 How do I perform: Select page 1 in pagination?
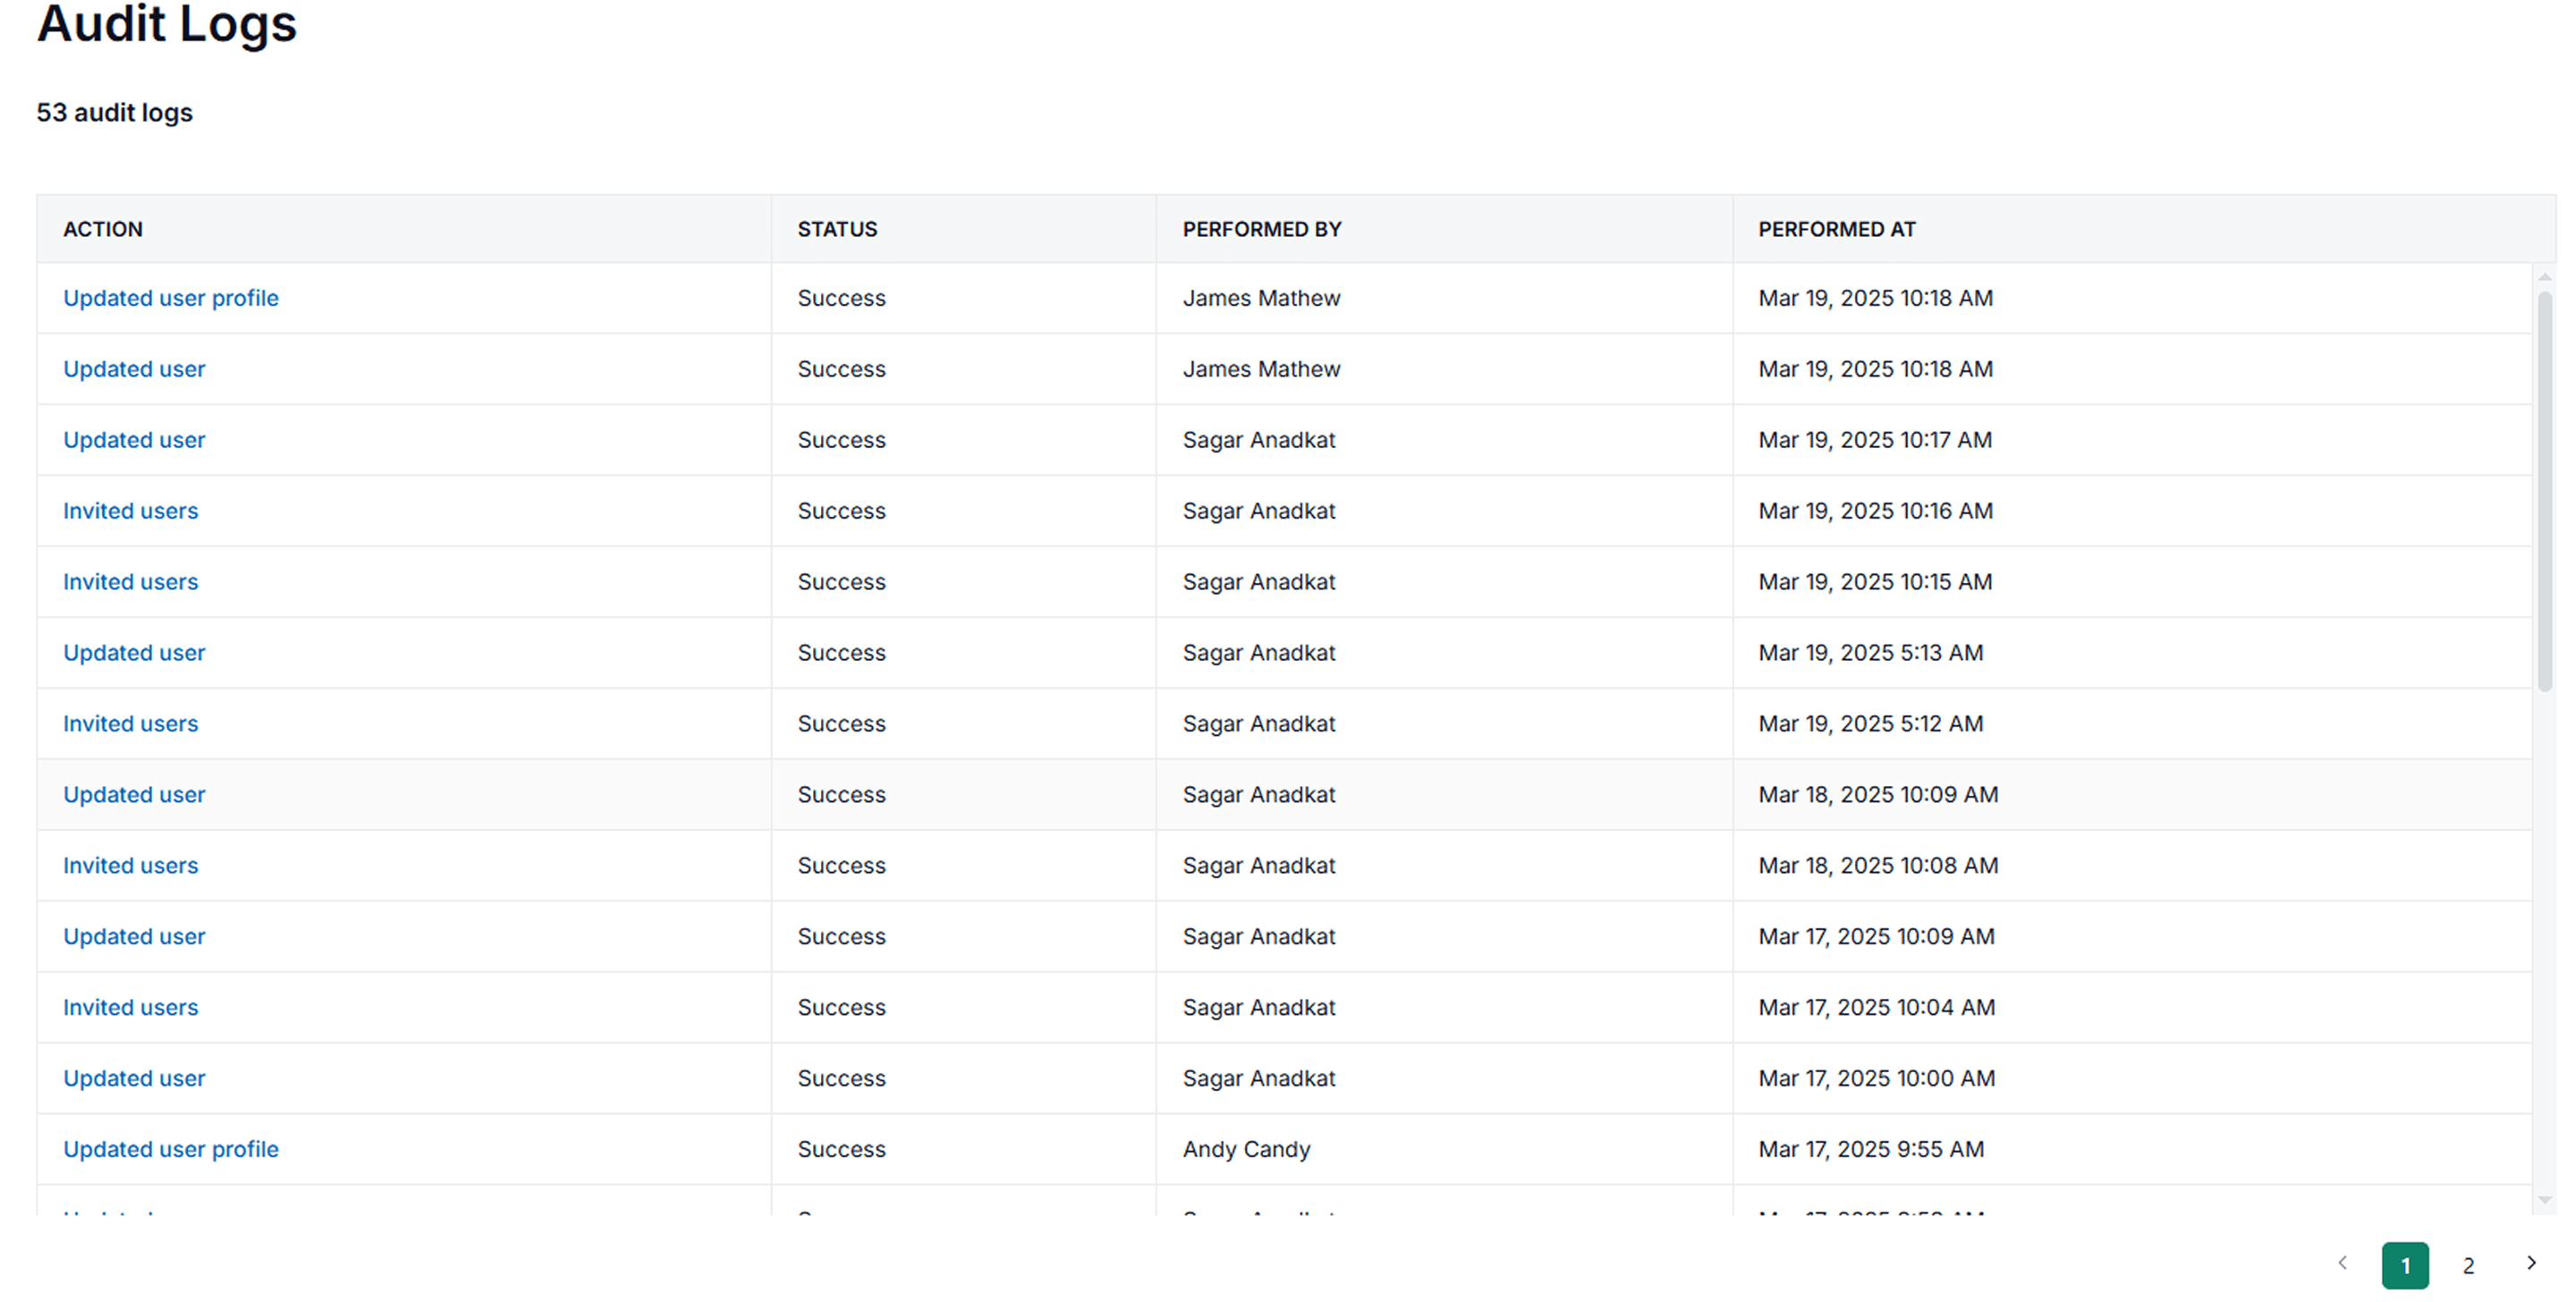(x=2405, y=1266)
